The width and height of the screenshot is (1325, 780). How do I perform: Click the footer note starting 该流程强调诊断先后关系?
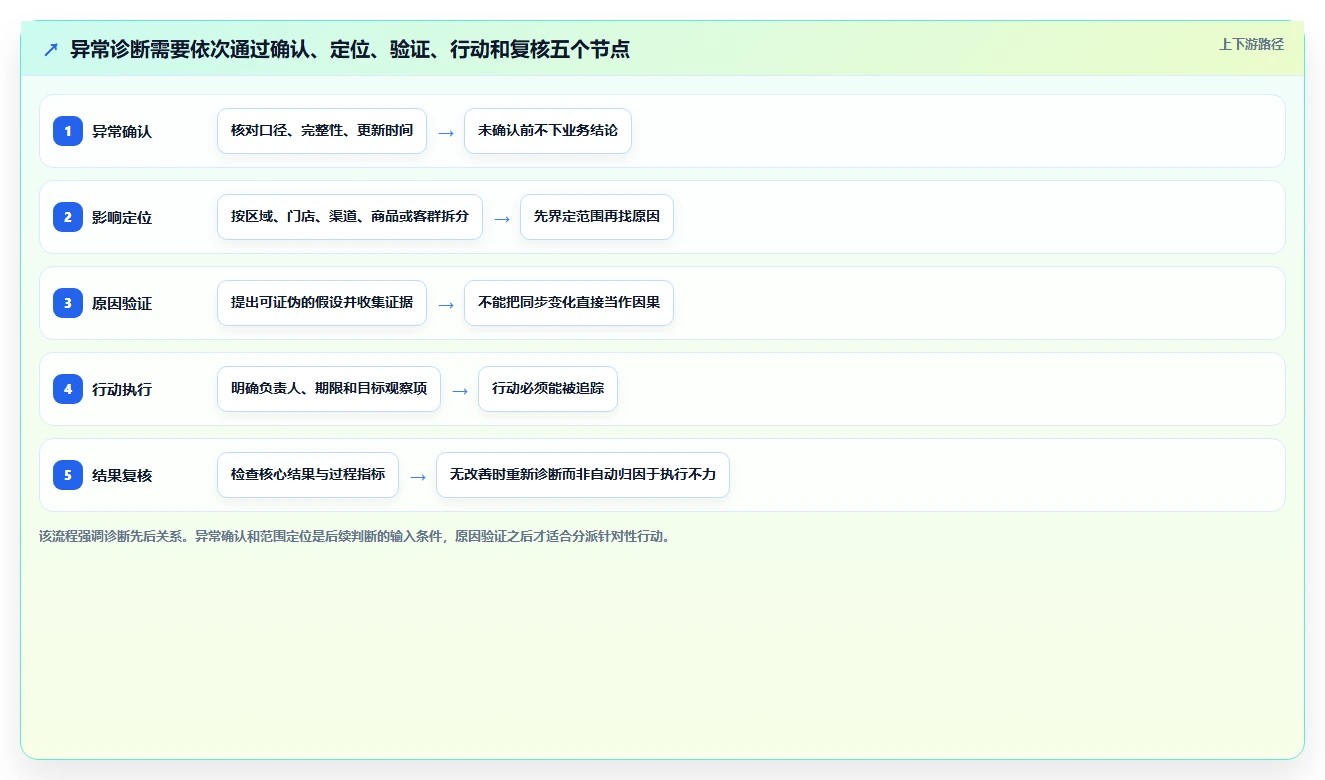tap(354, 536)
